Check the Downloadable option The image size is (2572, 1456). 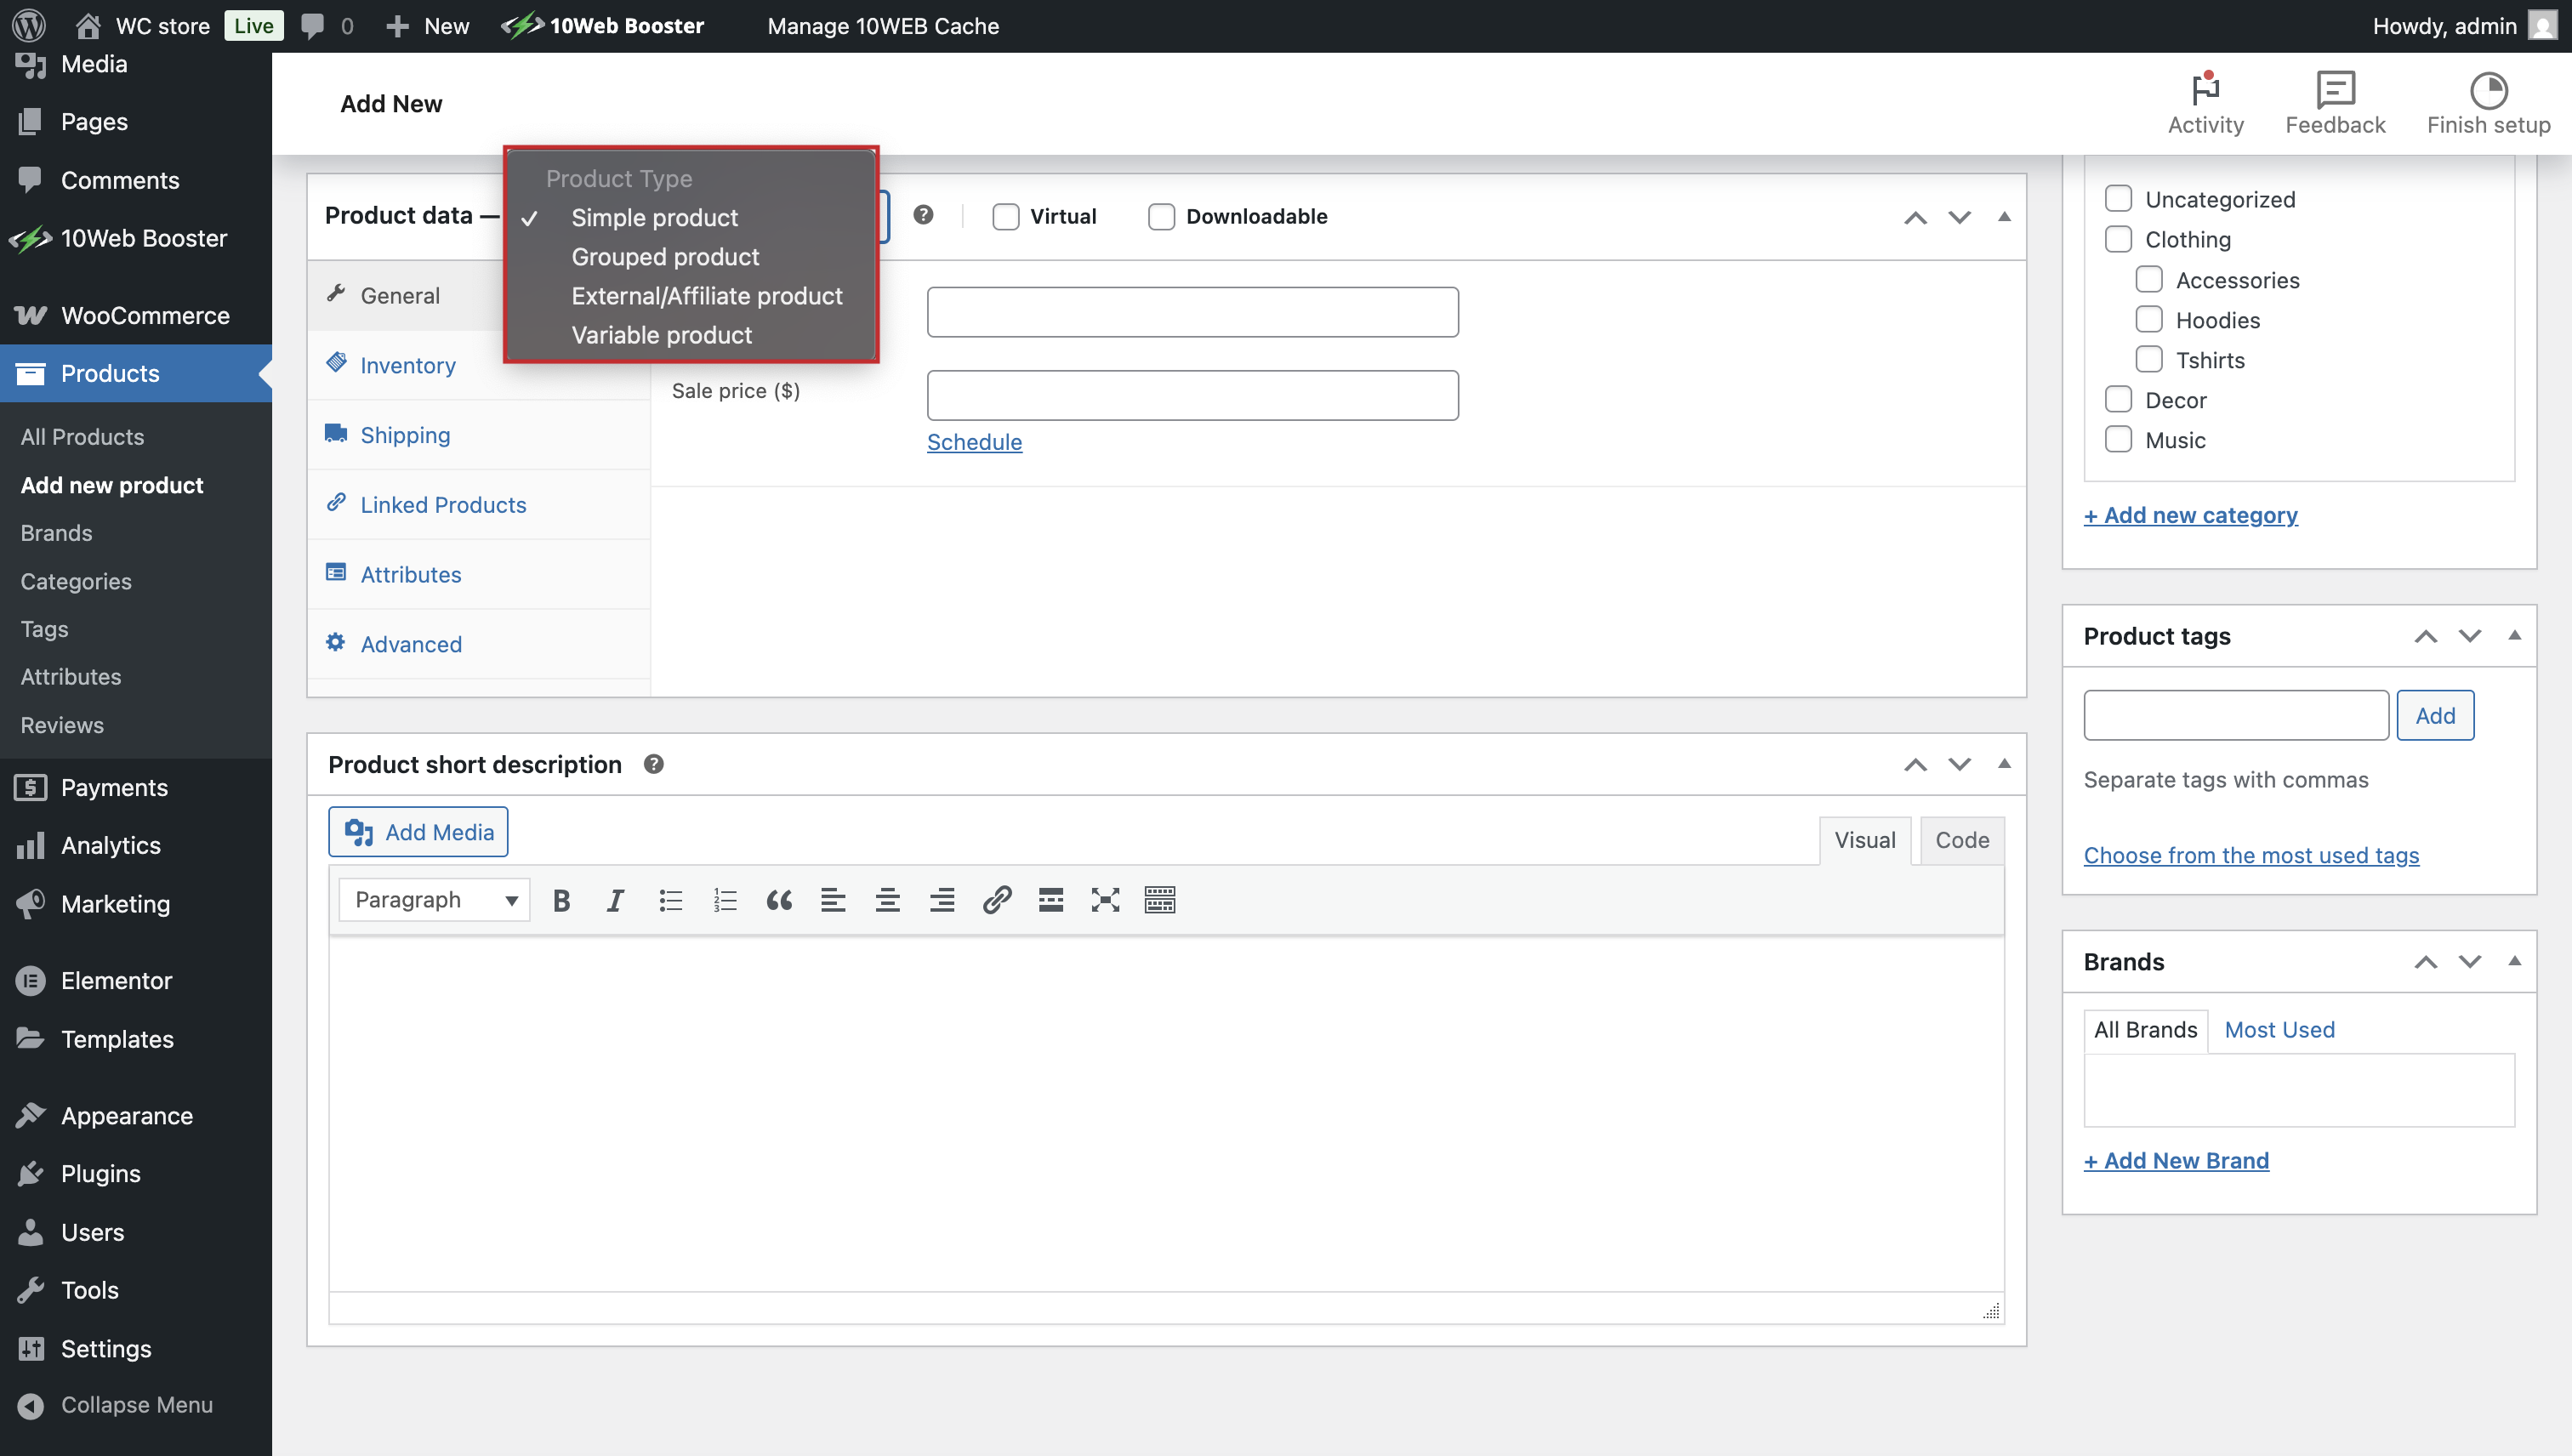tap(1160, 217)
